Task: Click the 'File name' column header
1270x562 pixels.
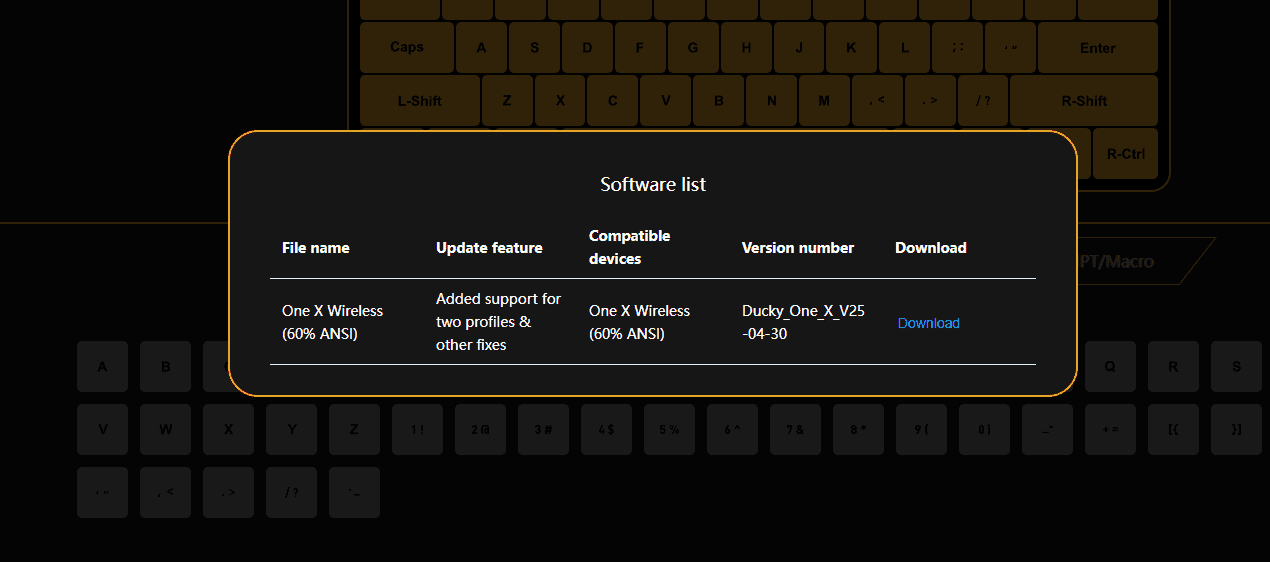Action: coord(316,247)
